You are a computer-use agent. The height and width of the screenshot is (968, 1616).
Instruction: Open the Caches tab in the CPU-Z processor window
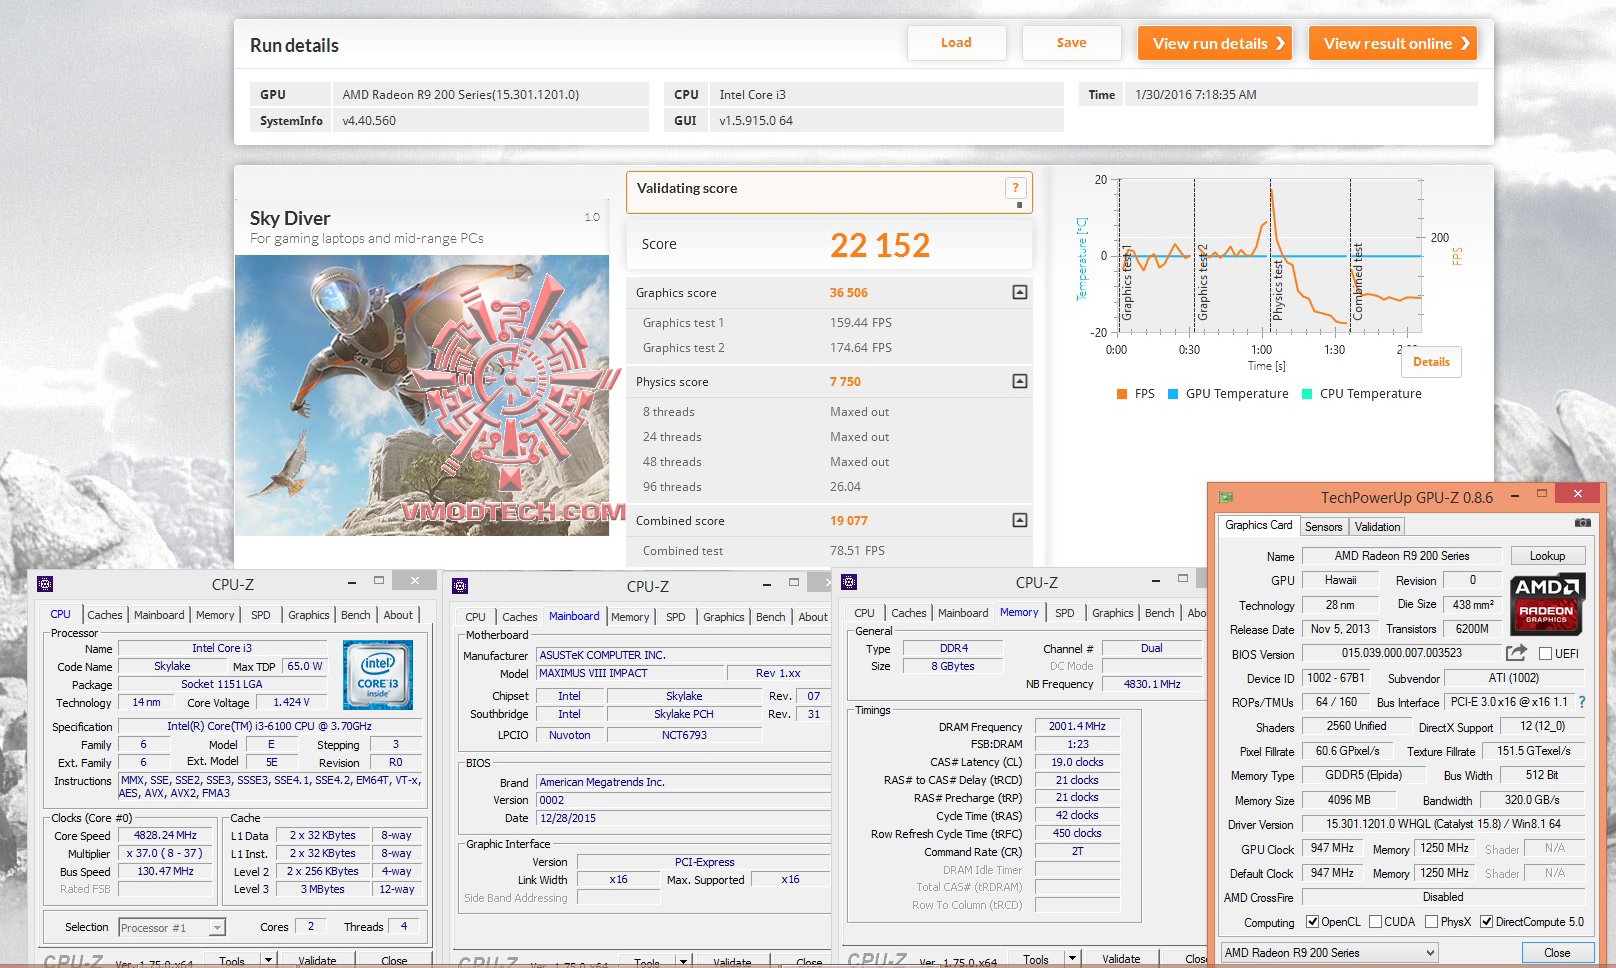click(x=104, y=615)
